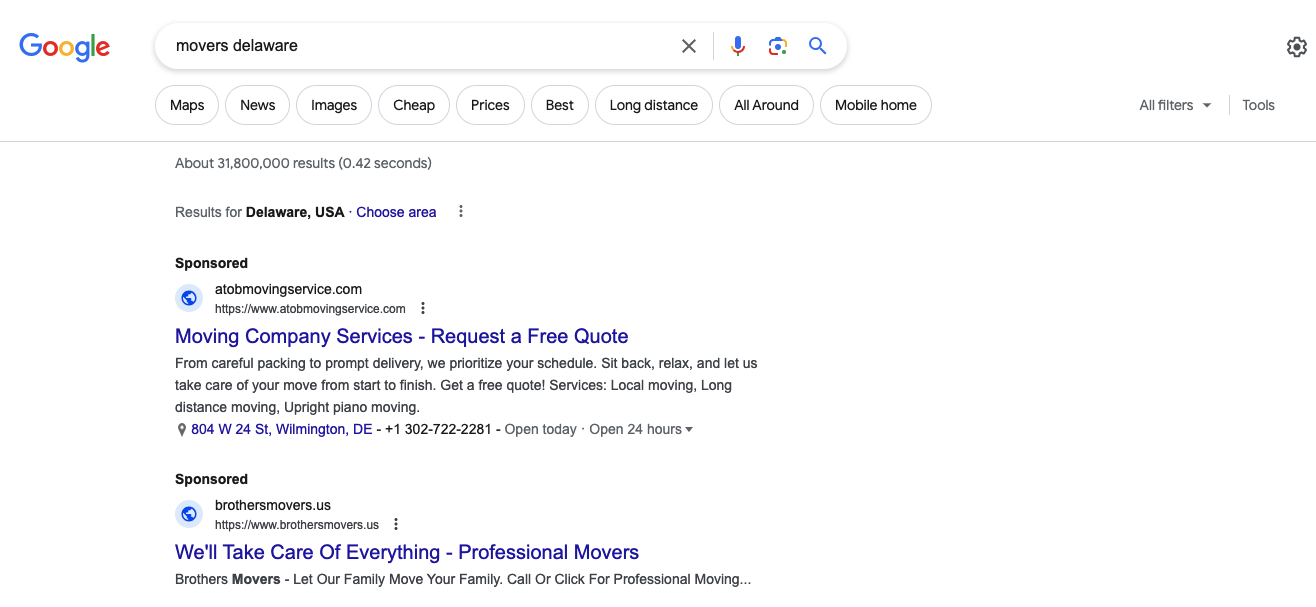This screenshot has width=1316, height=607.
Task: Open Moving Company Services - Request a Free Quote
Action: coord(401,336)
